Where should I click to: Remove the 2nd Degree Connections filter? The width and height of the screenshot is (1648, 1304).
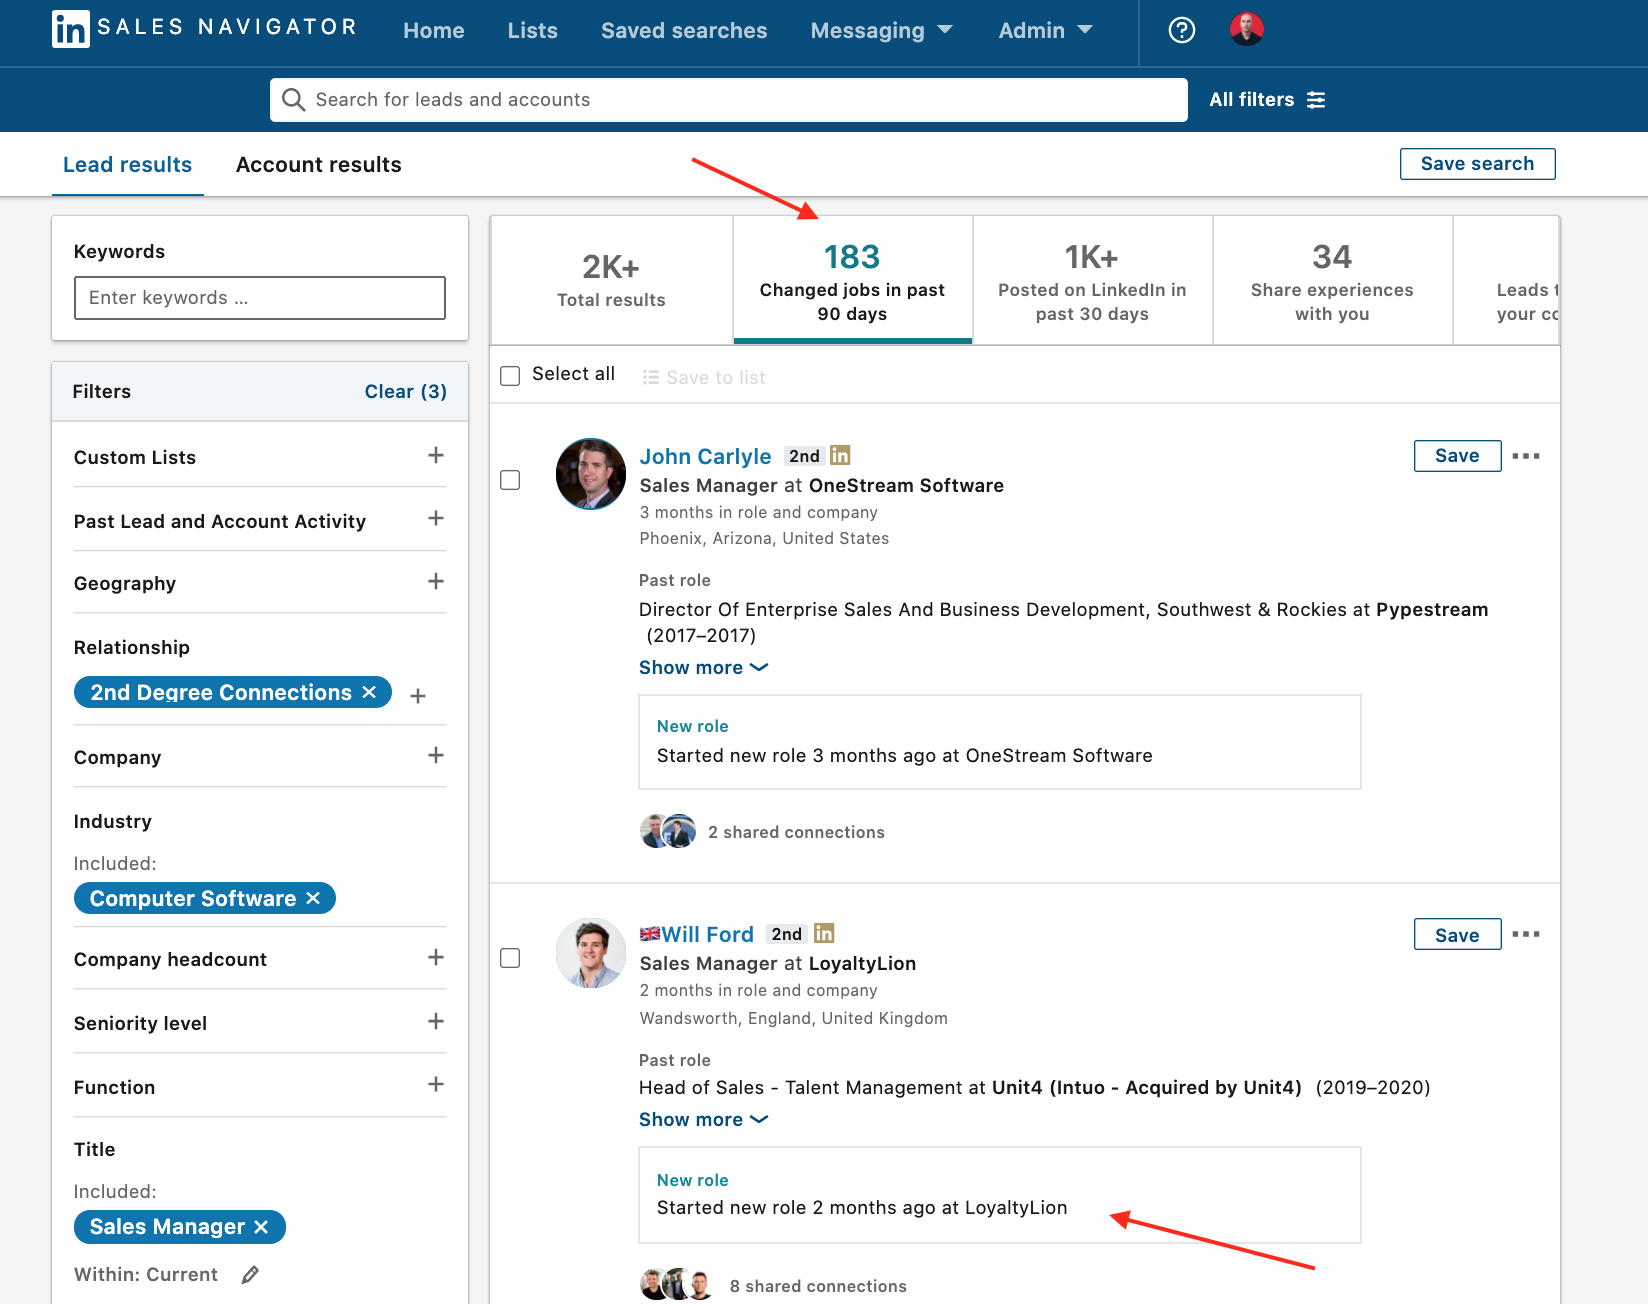point(369,692)
